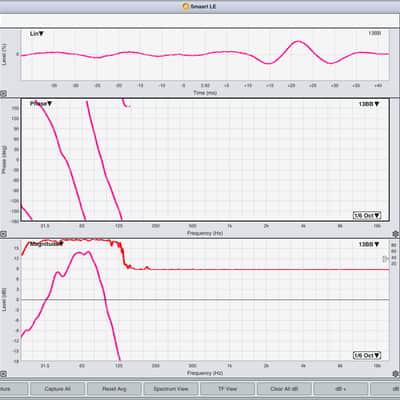Screen dimensions: 400x400
Task: Open the phase plot settings gear
Action: [x=396, y=233]
